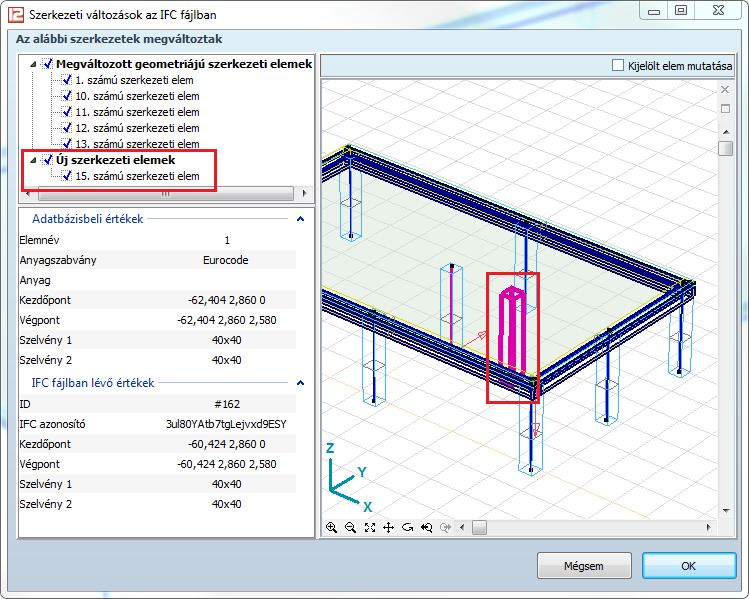The height and width of the screenshot is (599, 749).
Task: Select tree row 1. számú szerkezeti elem
Action: (134, 80)
